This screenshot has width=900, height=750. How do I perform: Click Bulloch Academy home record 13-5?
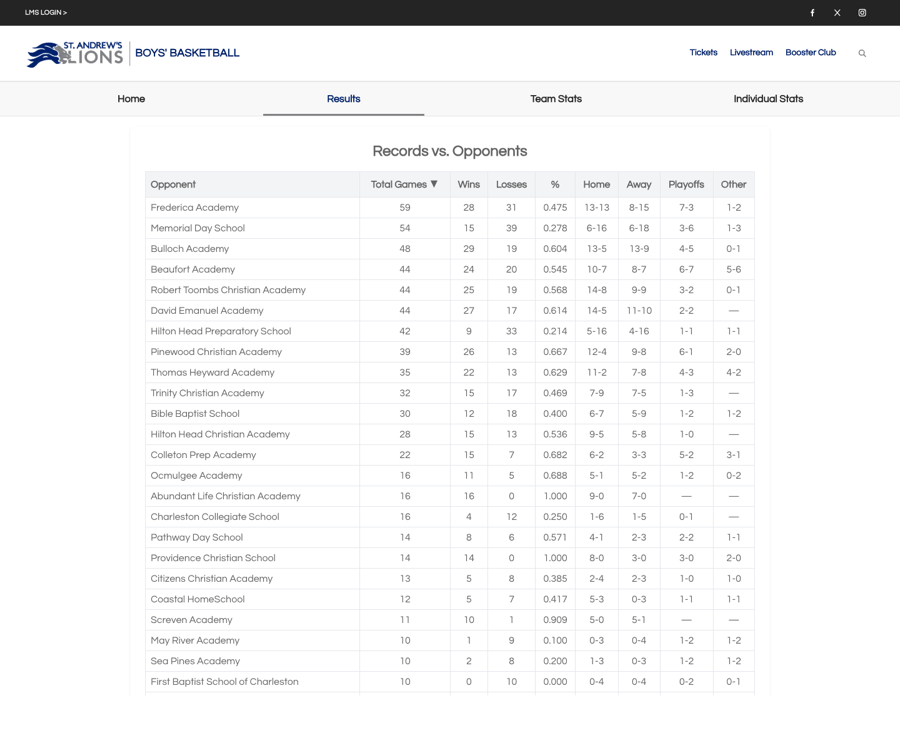point(596,249)
